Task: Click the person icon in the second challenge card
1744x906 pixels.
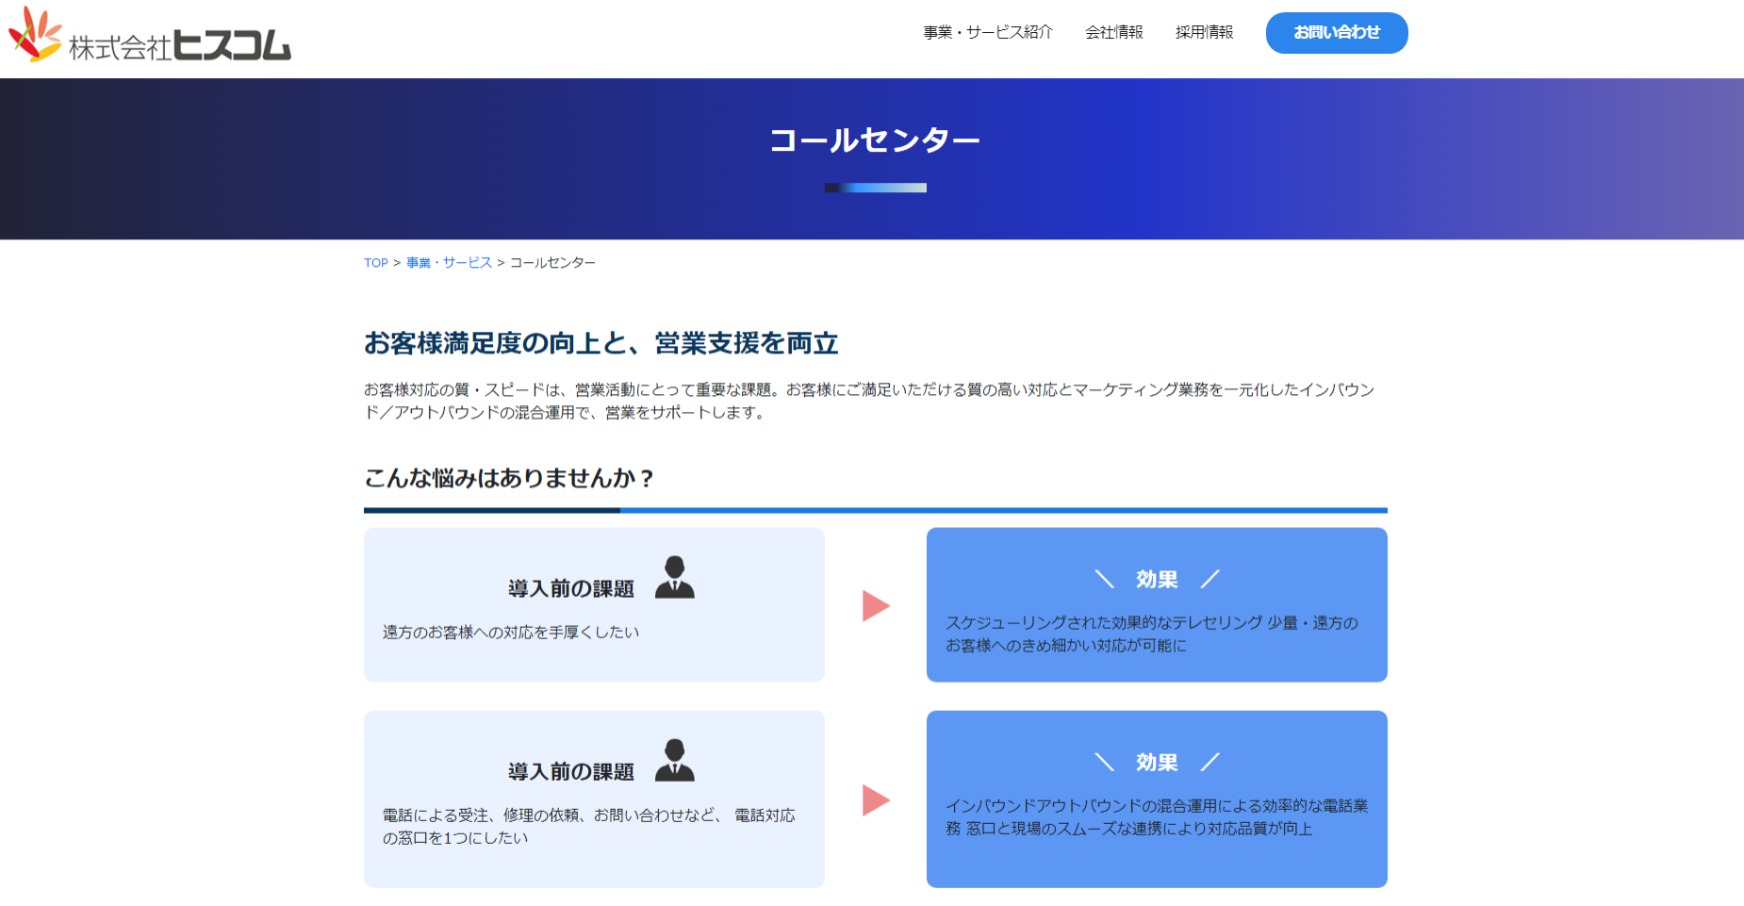Action: (674, 761)
